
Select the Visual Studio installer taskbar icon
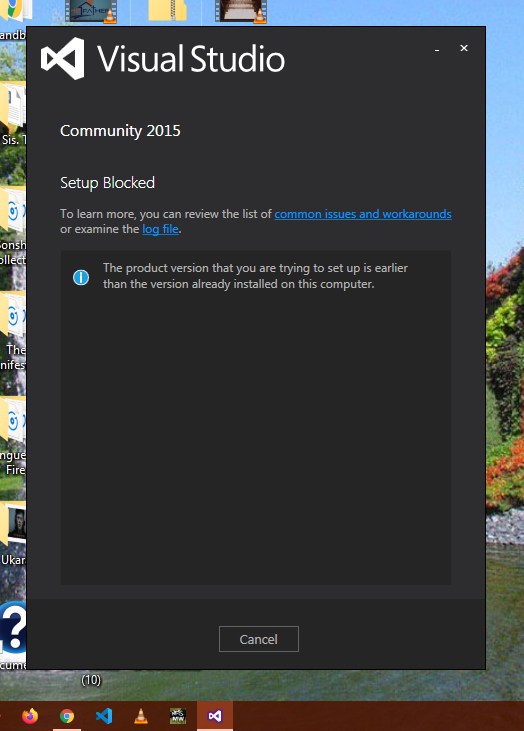(215, 716)
